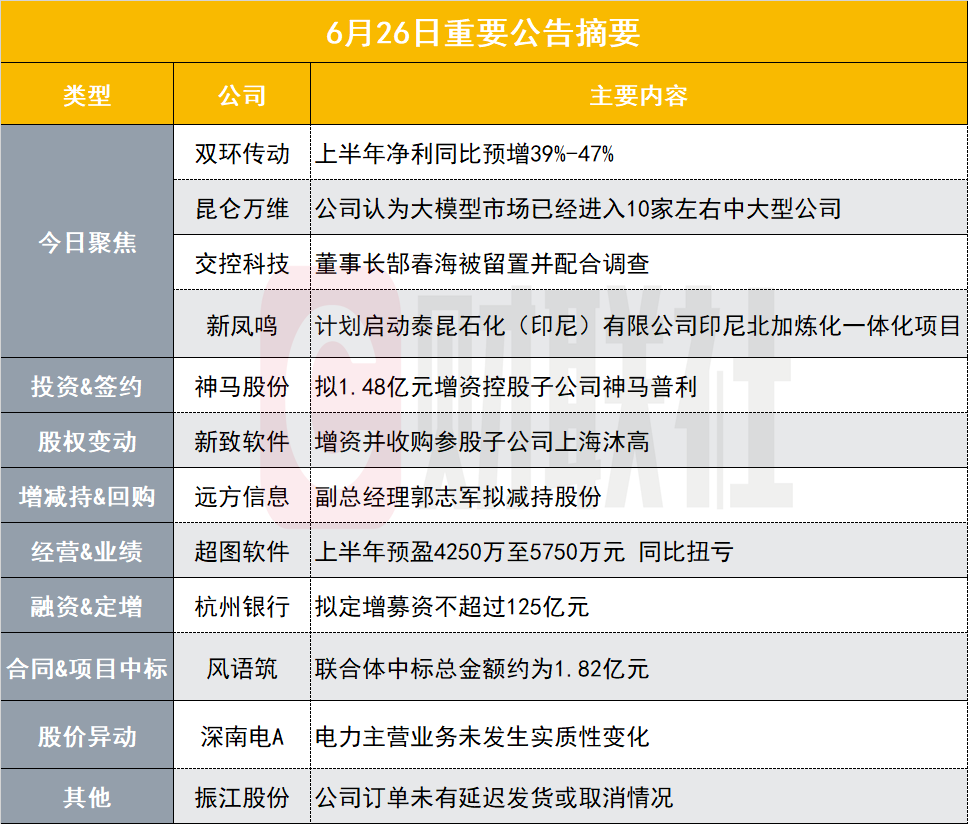Viewport: 968px width, 824px height.
Task: Select company name 振江股份
Action: click(242, 797)
